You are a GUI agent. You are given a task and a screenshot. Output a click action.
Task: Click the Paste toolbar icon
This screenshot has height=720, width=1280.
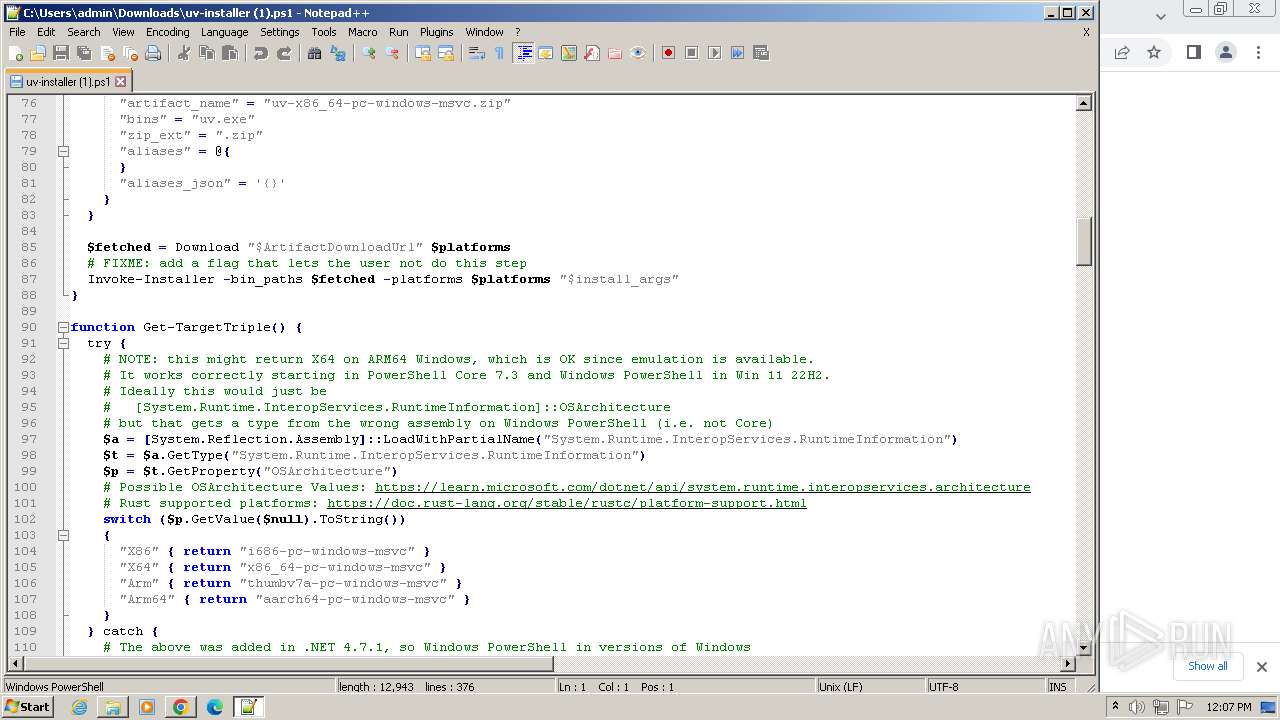(x=230, y=53)
